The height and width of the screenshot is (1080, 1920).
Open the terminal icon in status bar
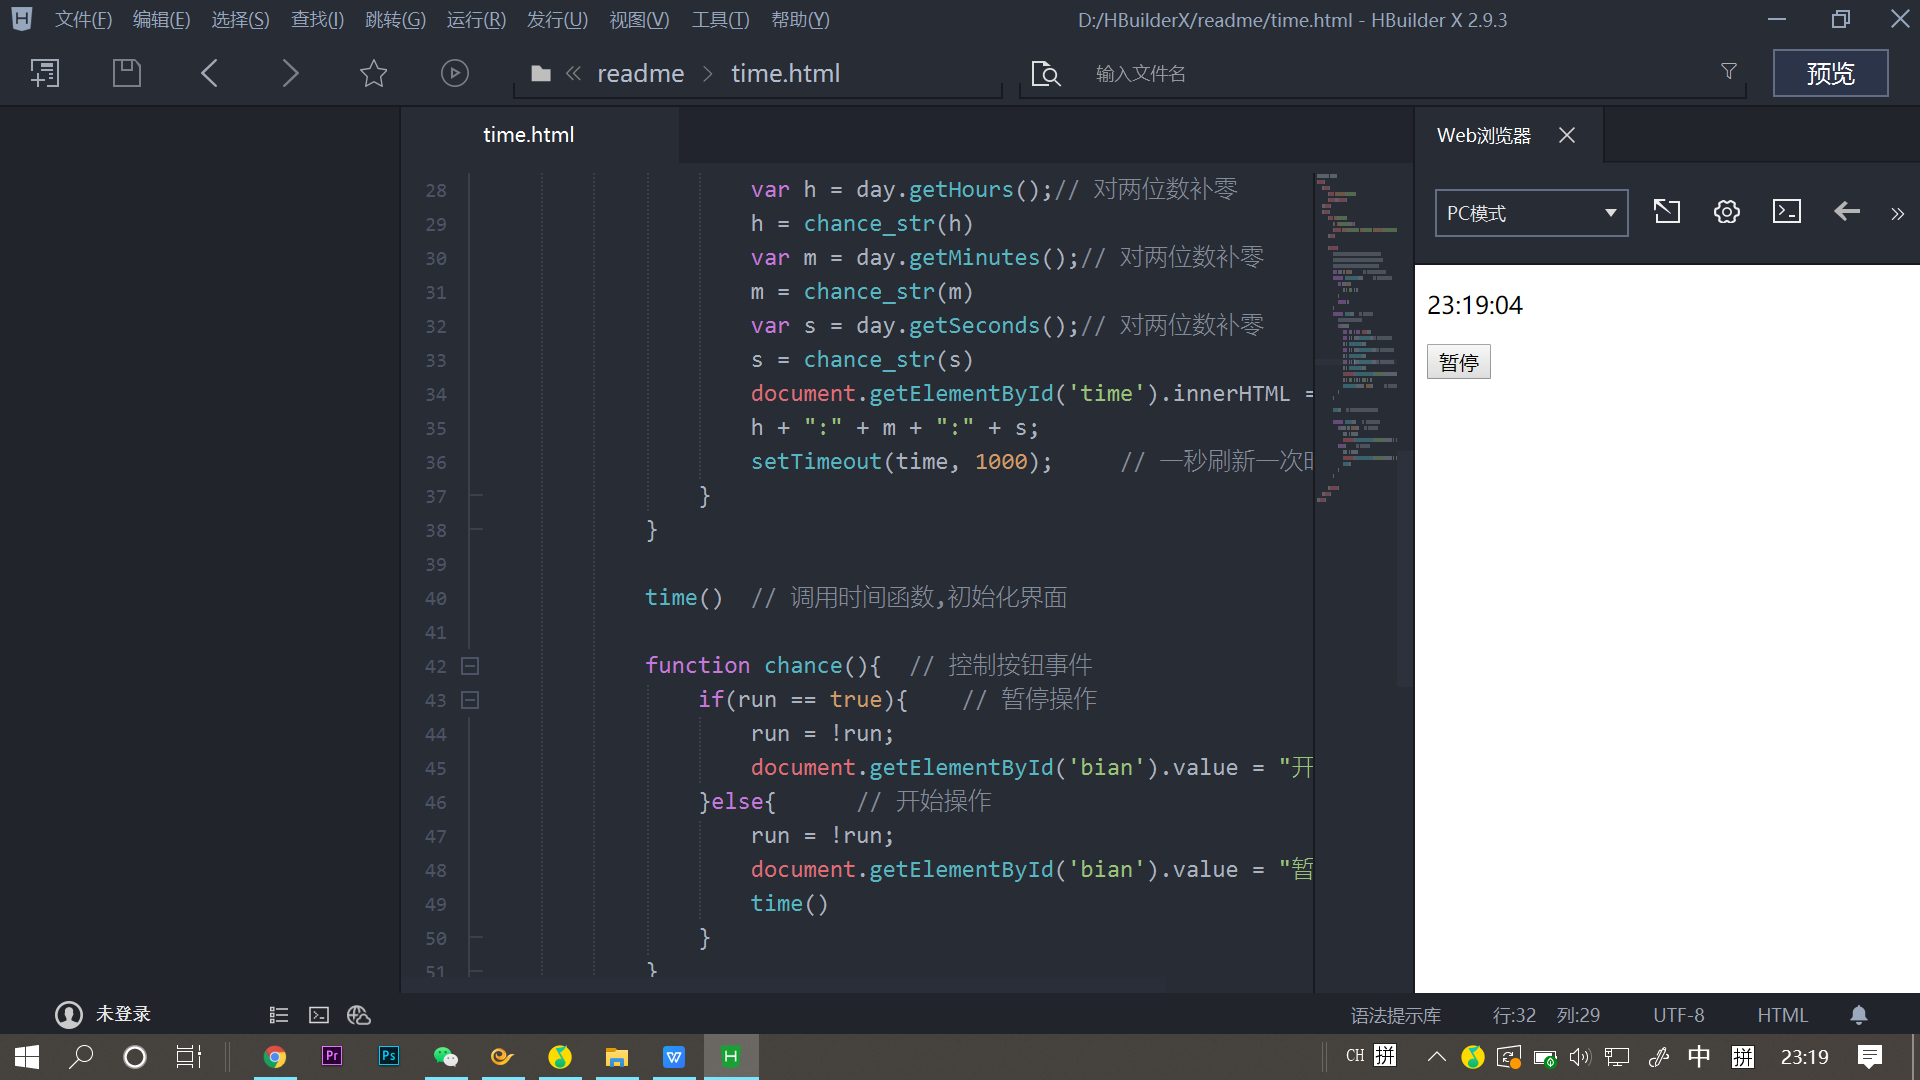point(319,1015)
